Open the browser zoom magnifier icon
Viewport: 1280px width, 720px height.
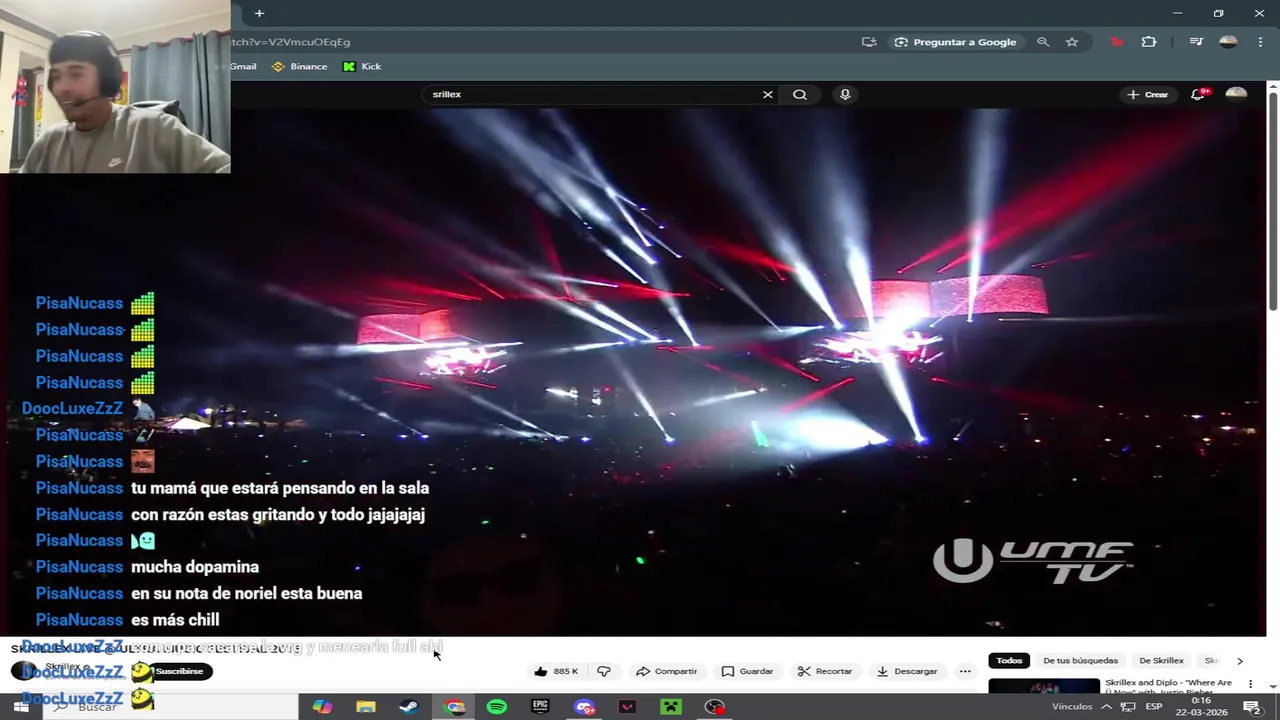click(x=1043, y=42)
